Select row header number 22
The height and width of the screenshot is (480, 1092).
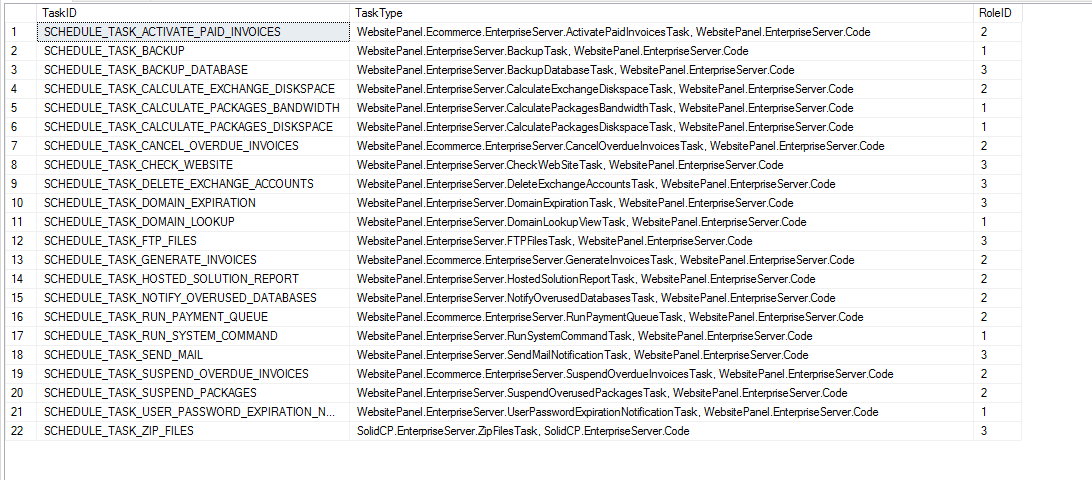pyautogui.click(x=20, y=431)
